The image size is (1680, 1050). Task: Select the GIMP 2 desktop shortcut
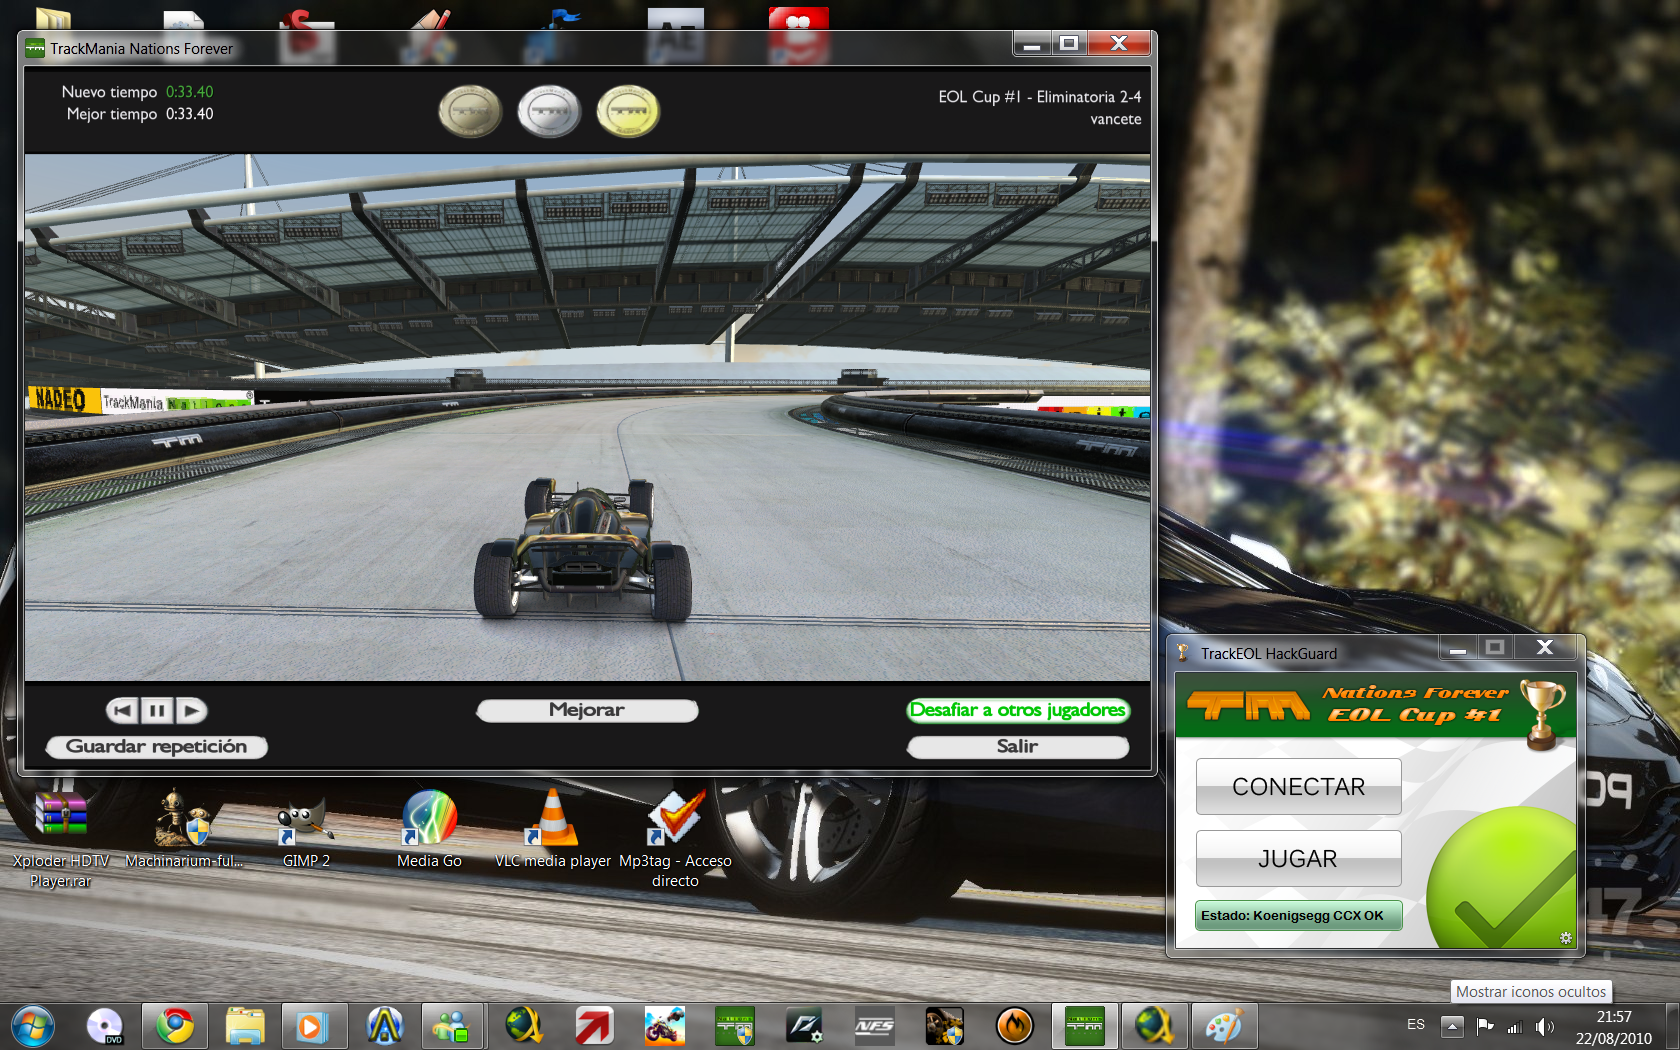[306, 830]
